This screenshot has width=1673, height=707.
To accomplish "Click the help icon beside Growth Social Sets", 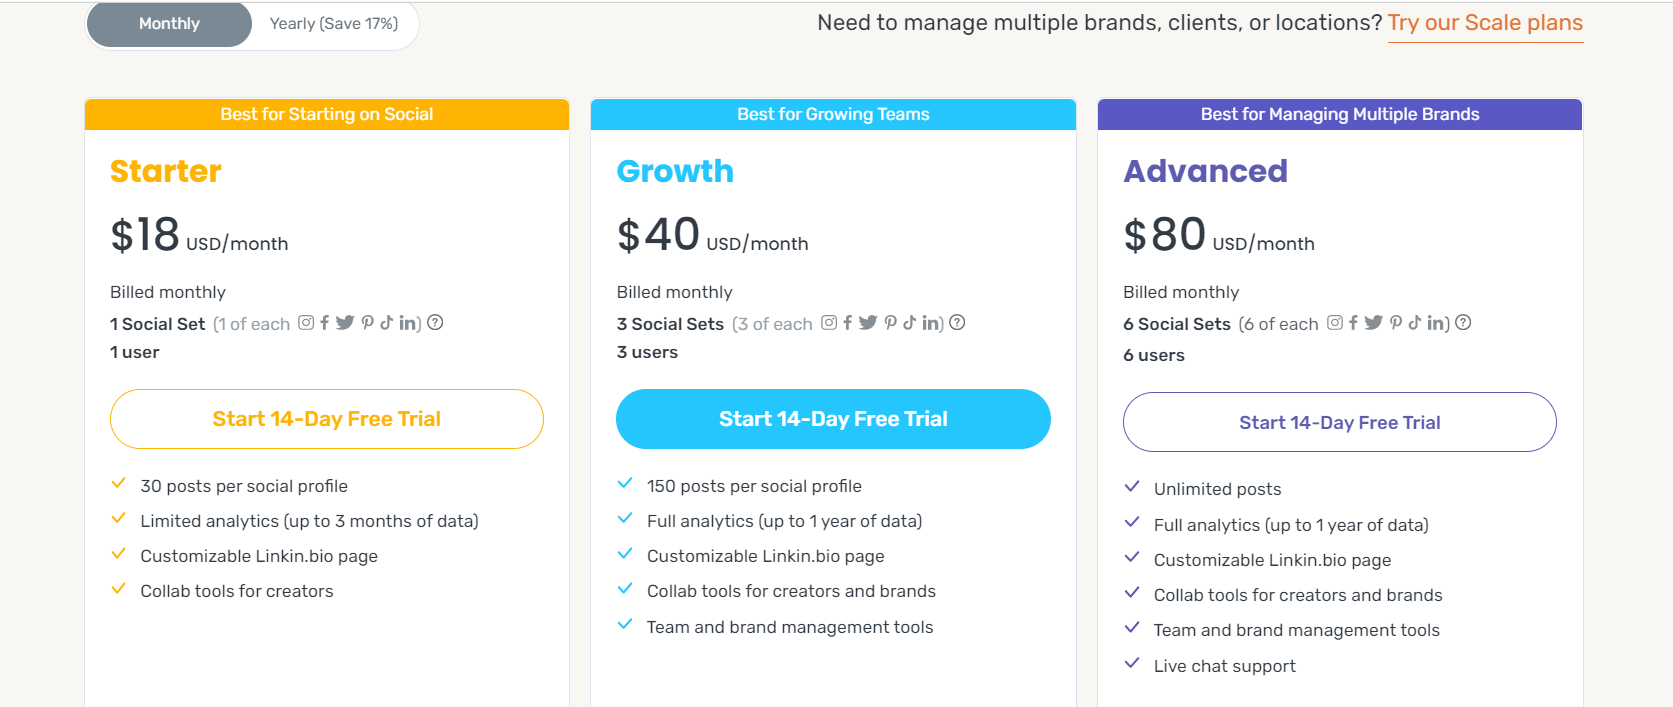I will pyautogui.click(x=957, y=322).
